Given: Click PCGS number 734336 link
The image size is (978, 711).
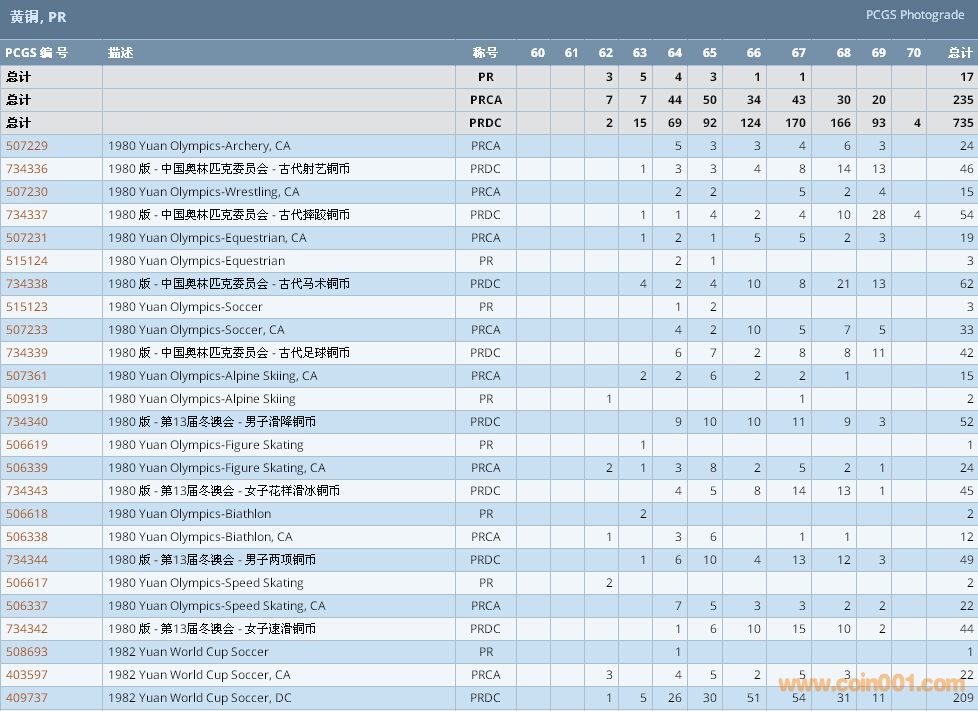Looking at the screenshot, I should (x=27, y=169).
